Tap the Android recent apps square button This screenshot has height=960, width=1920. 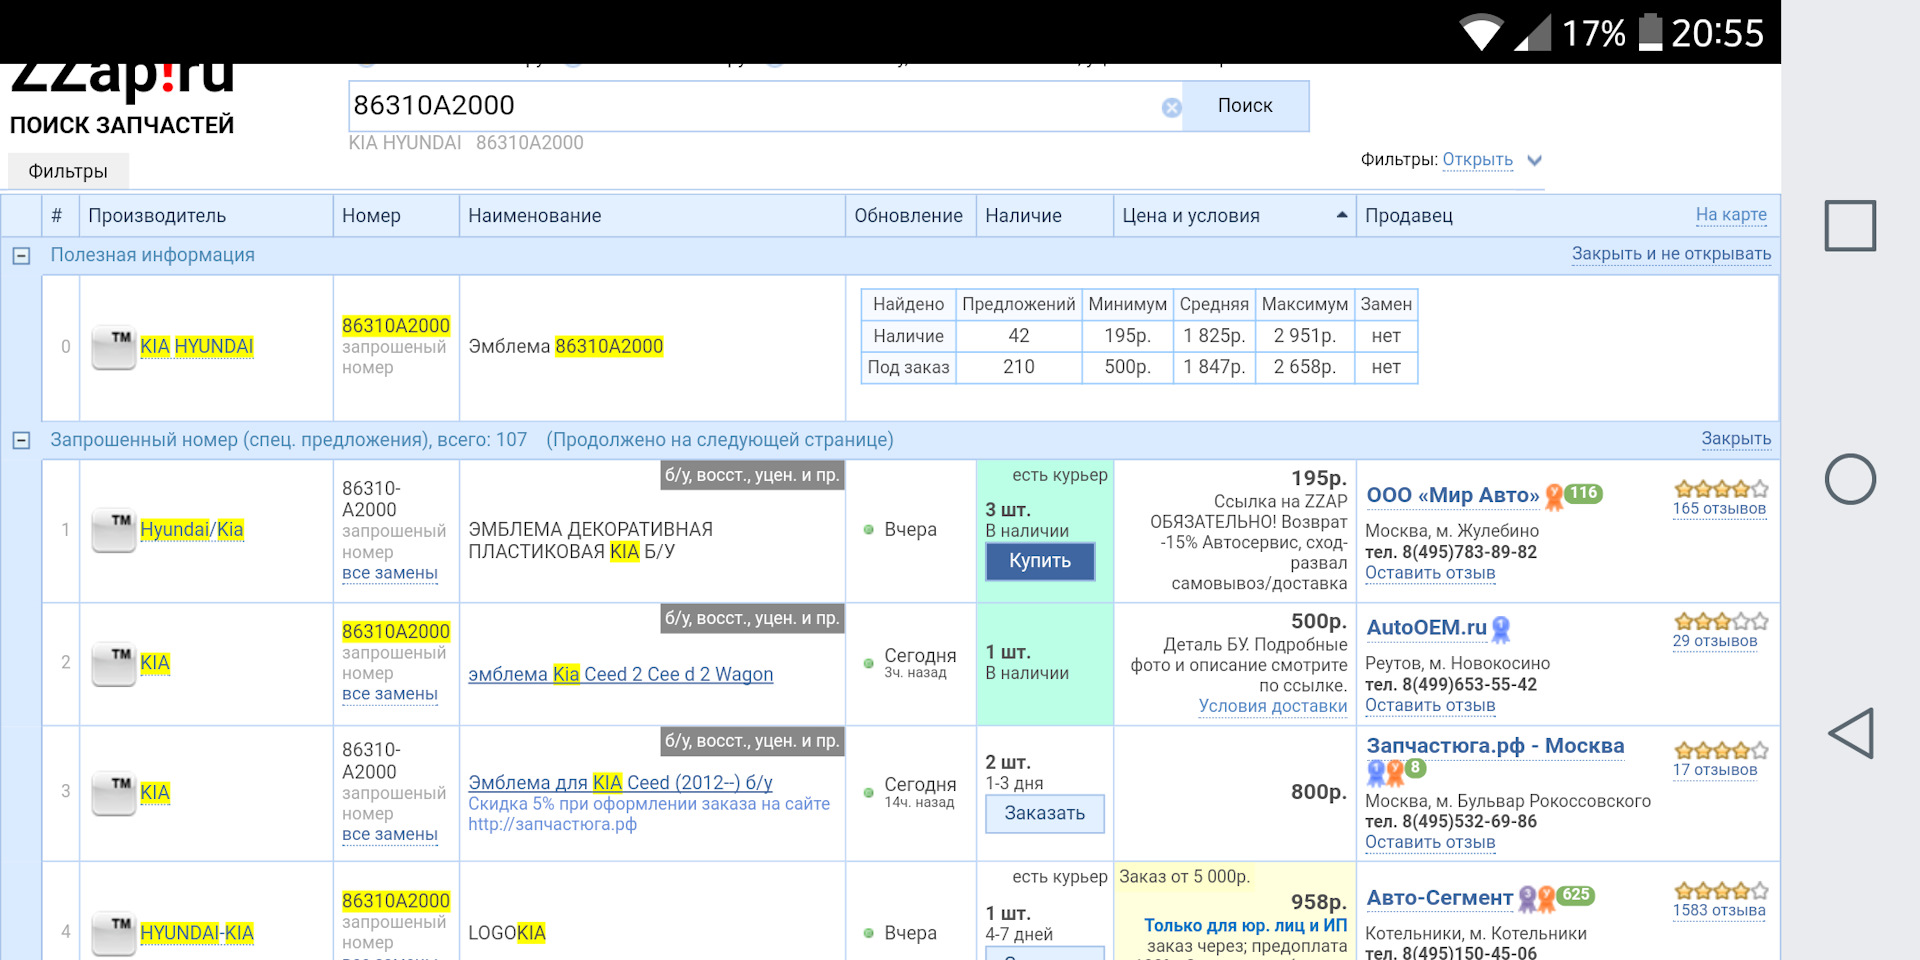[1850, 225]
